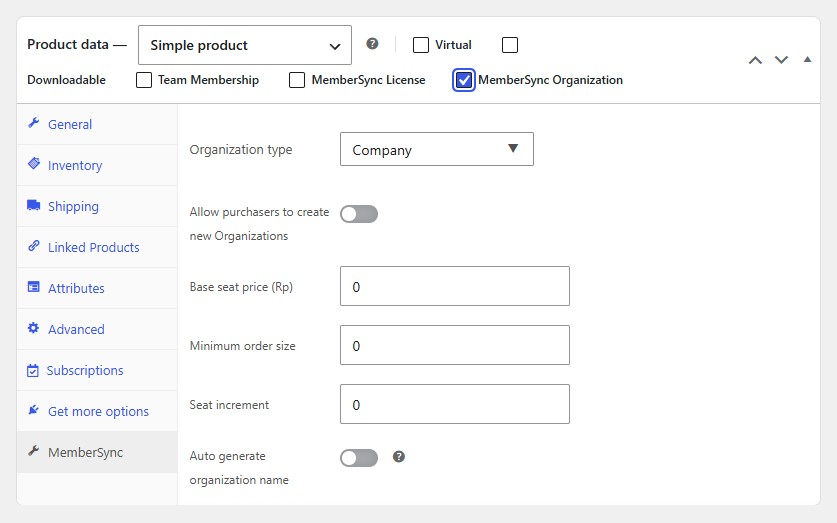Click the Virtual label text

[x=453, y=45]
